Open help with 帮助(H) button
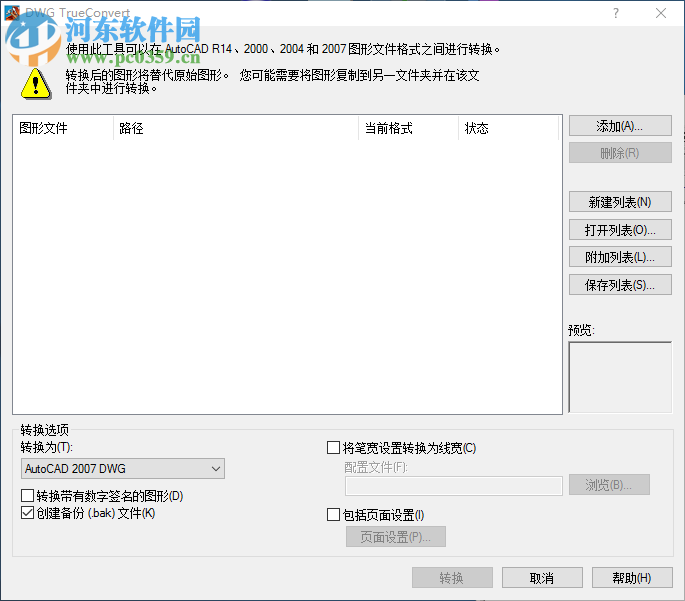 click(x=632, y=578)
